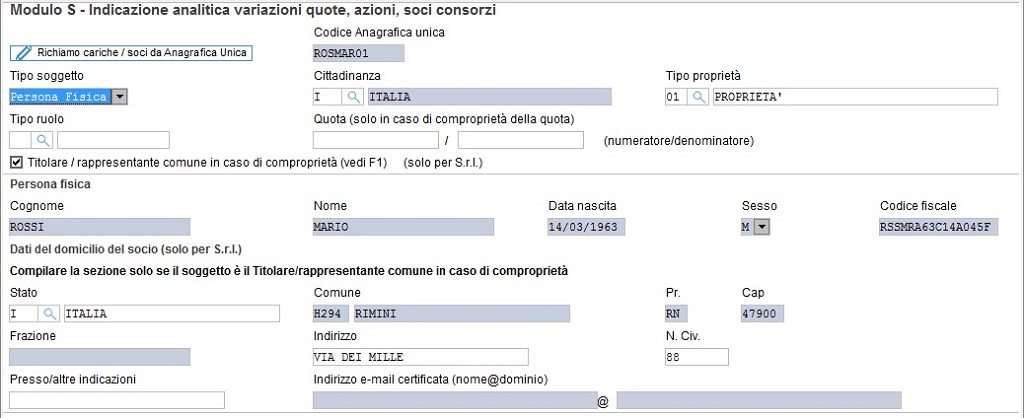Expand the Tipo soggetto dropdown arrow
1024x418 pixels.
click(x=120, y=97)
